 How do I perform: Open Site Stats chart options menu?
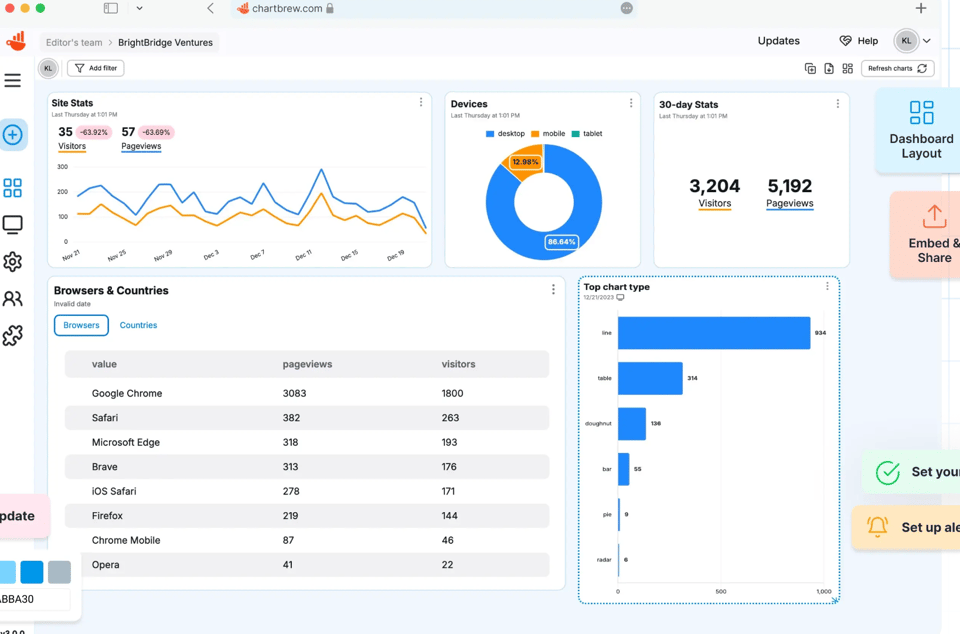tap(421, 103)
